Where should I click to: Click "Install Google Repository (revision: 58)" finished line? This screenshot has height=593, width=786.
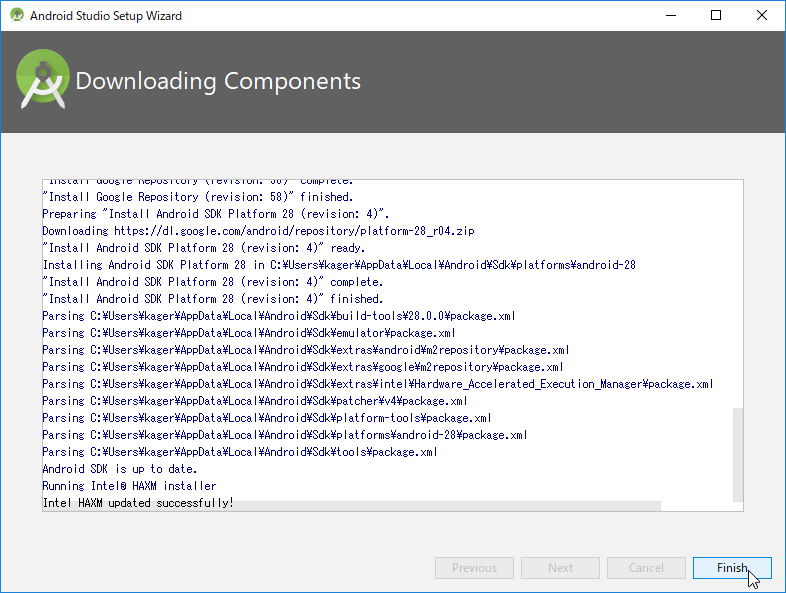tap(198, 196)
